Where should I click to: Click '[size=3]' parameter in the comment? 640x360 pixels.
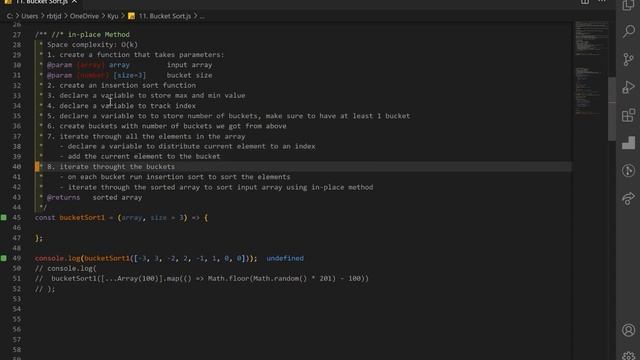(129, 76)
